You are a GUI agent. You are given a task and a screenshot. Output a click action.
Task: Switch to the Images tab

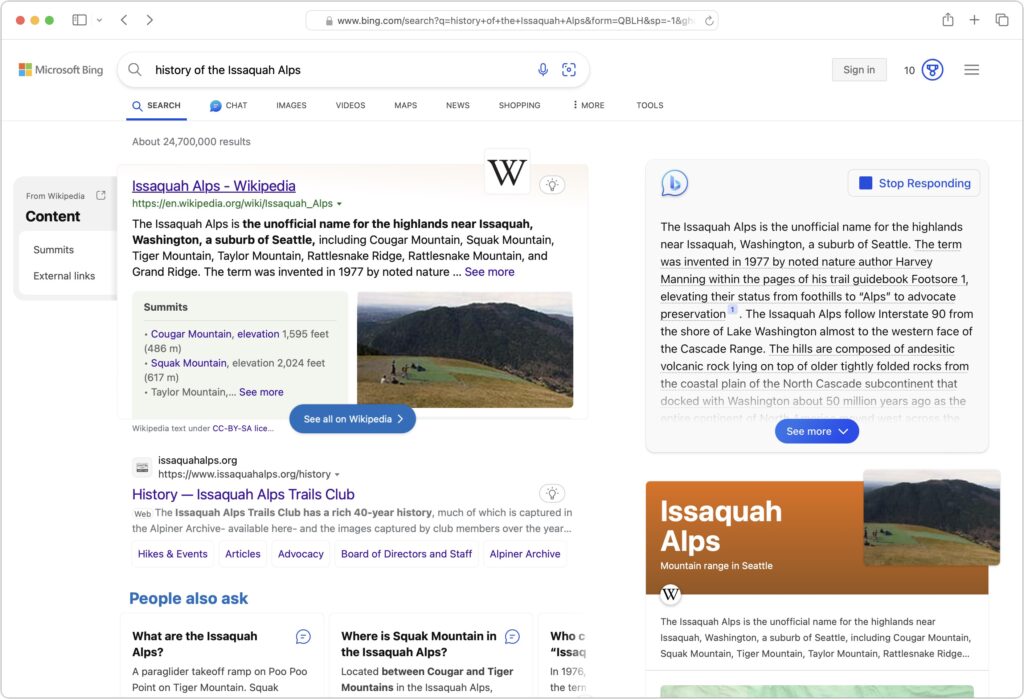pos(291,105)
